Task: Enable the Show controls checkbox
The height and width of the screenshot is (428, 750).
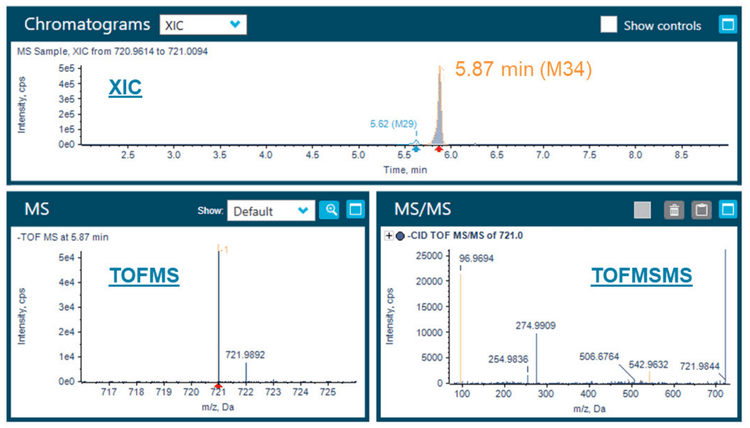Action: 608,25
